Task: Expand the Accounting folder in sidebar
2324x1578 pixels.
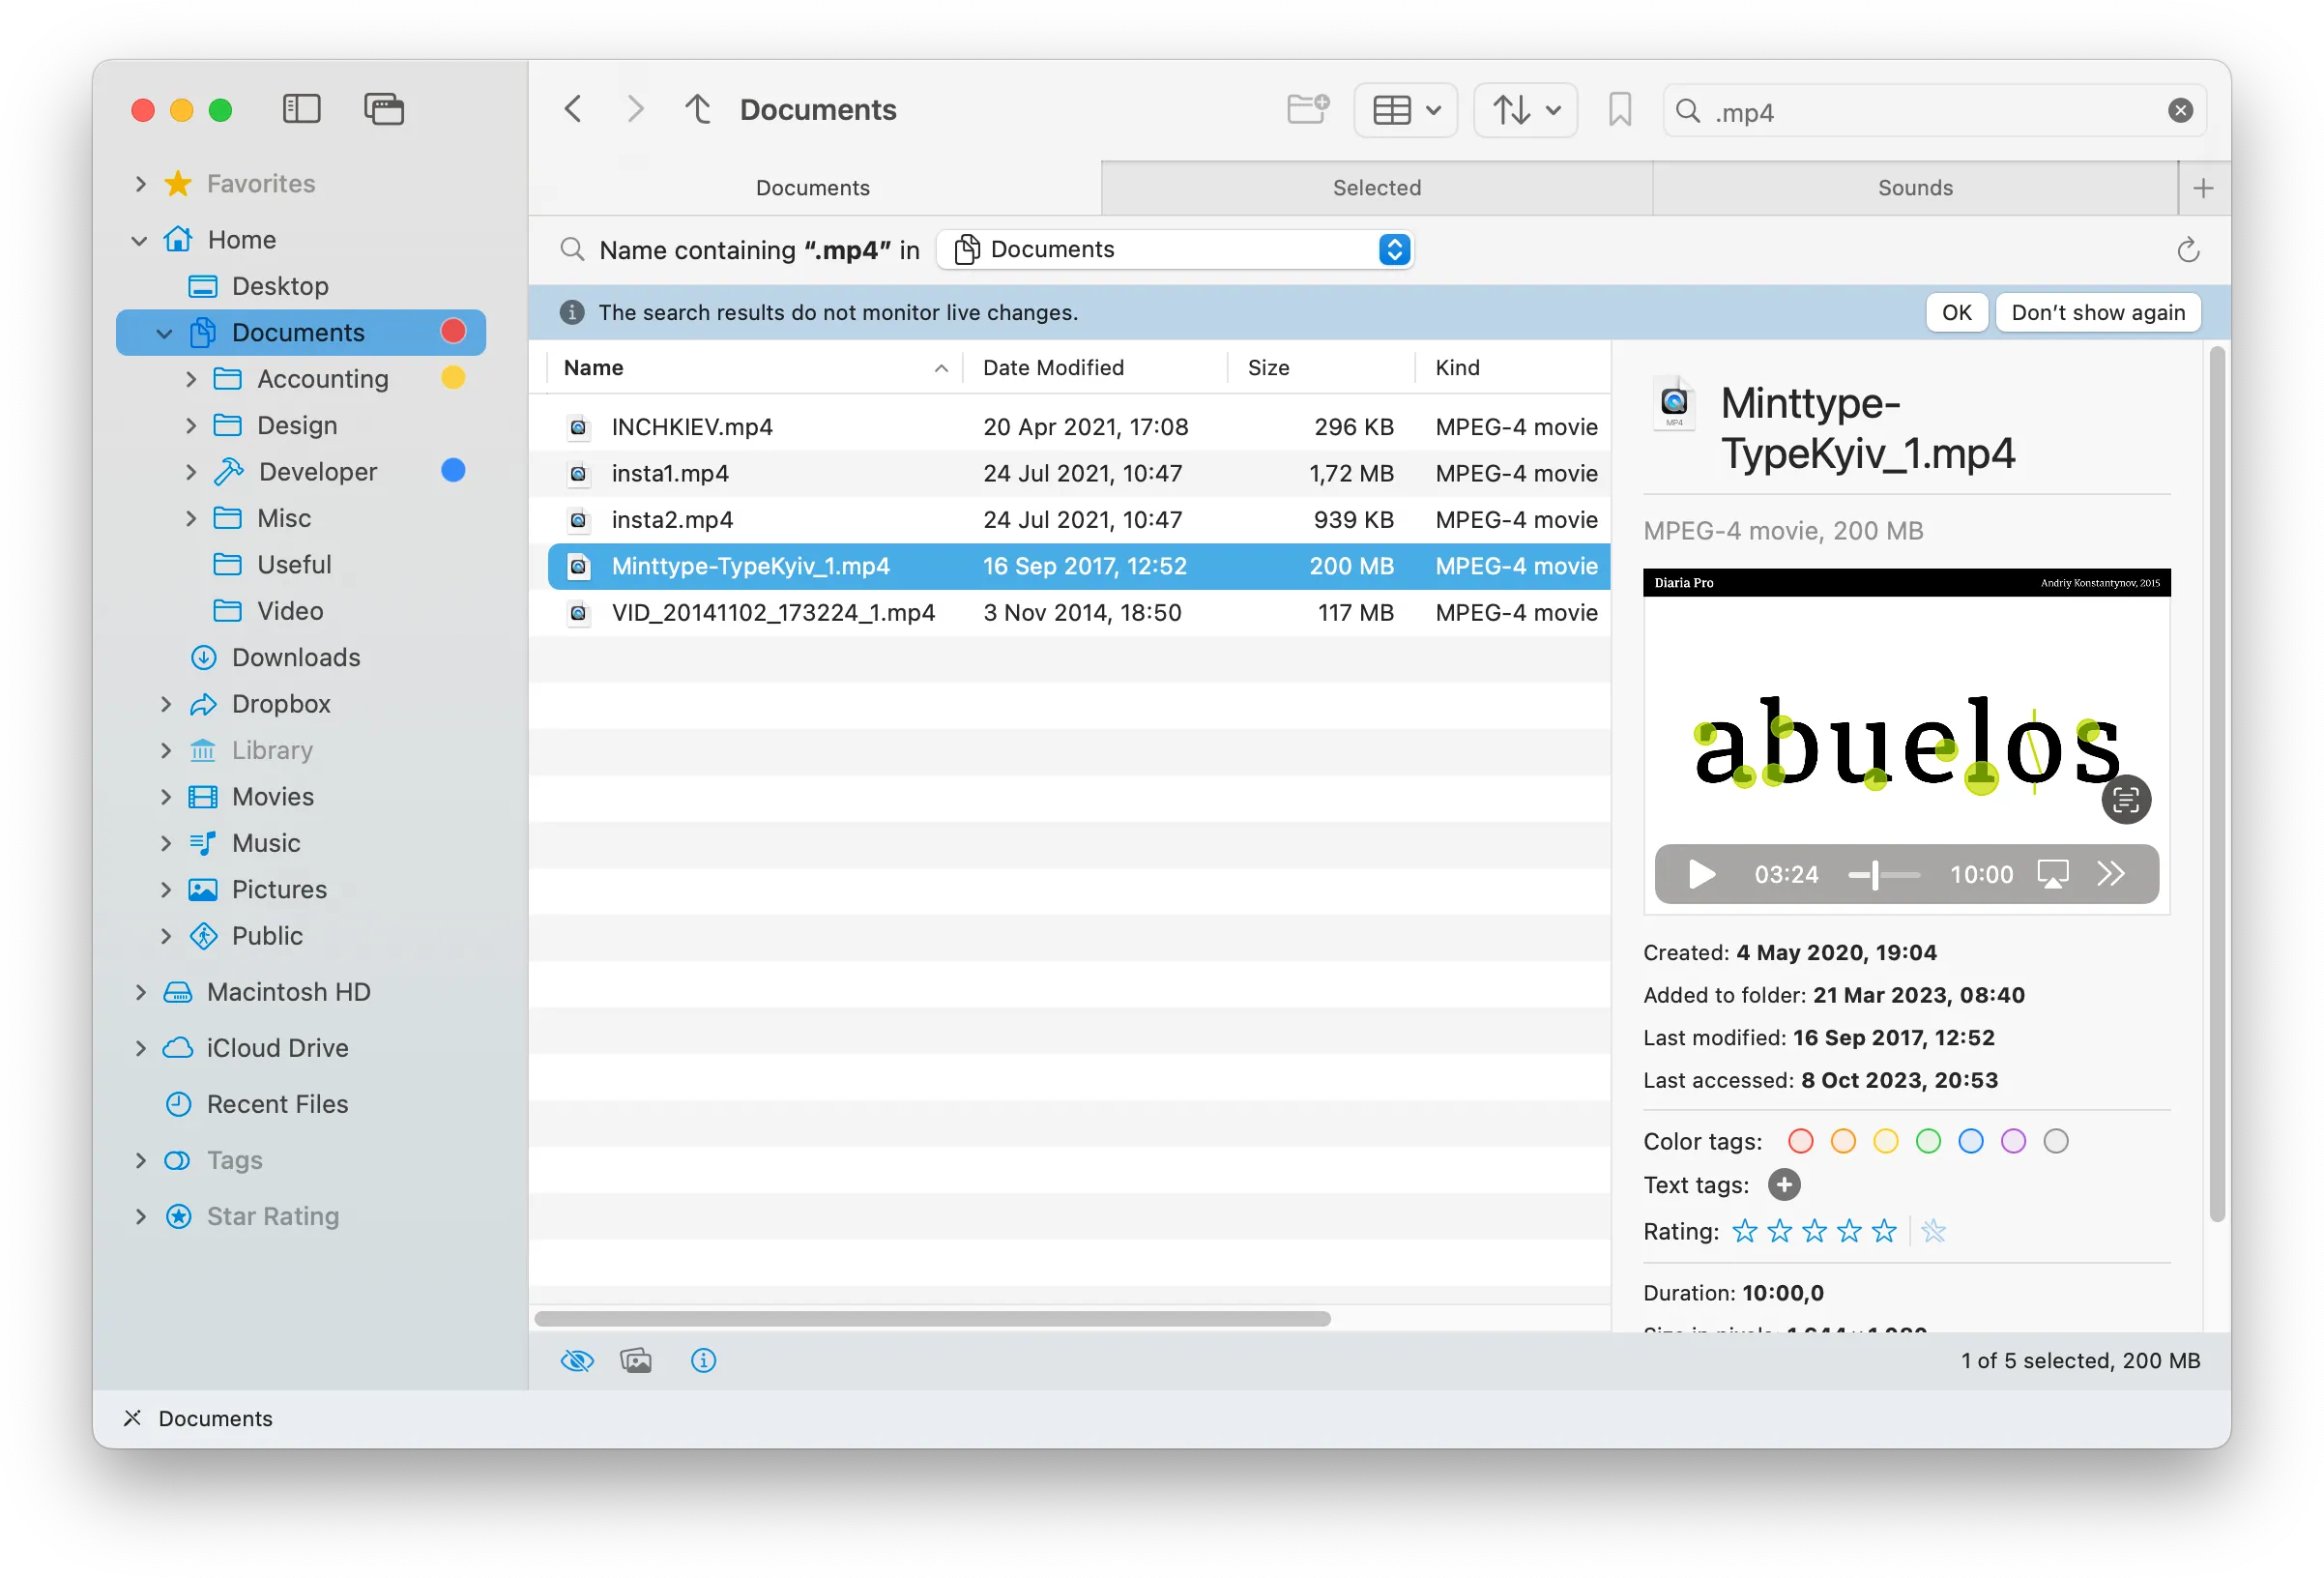Action: click(191, 379)
